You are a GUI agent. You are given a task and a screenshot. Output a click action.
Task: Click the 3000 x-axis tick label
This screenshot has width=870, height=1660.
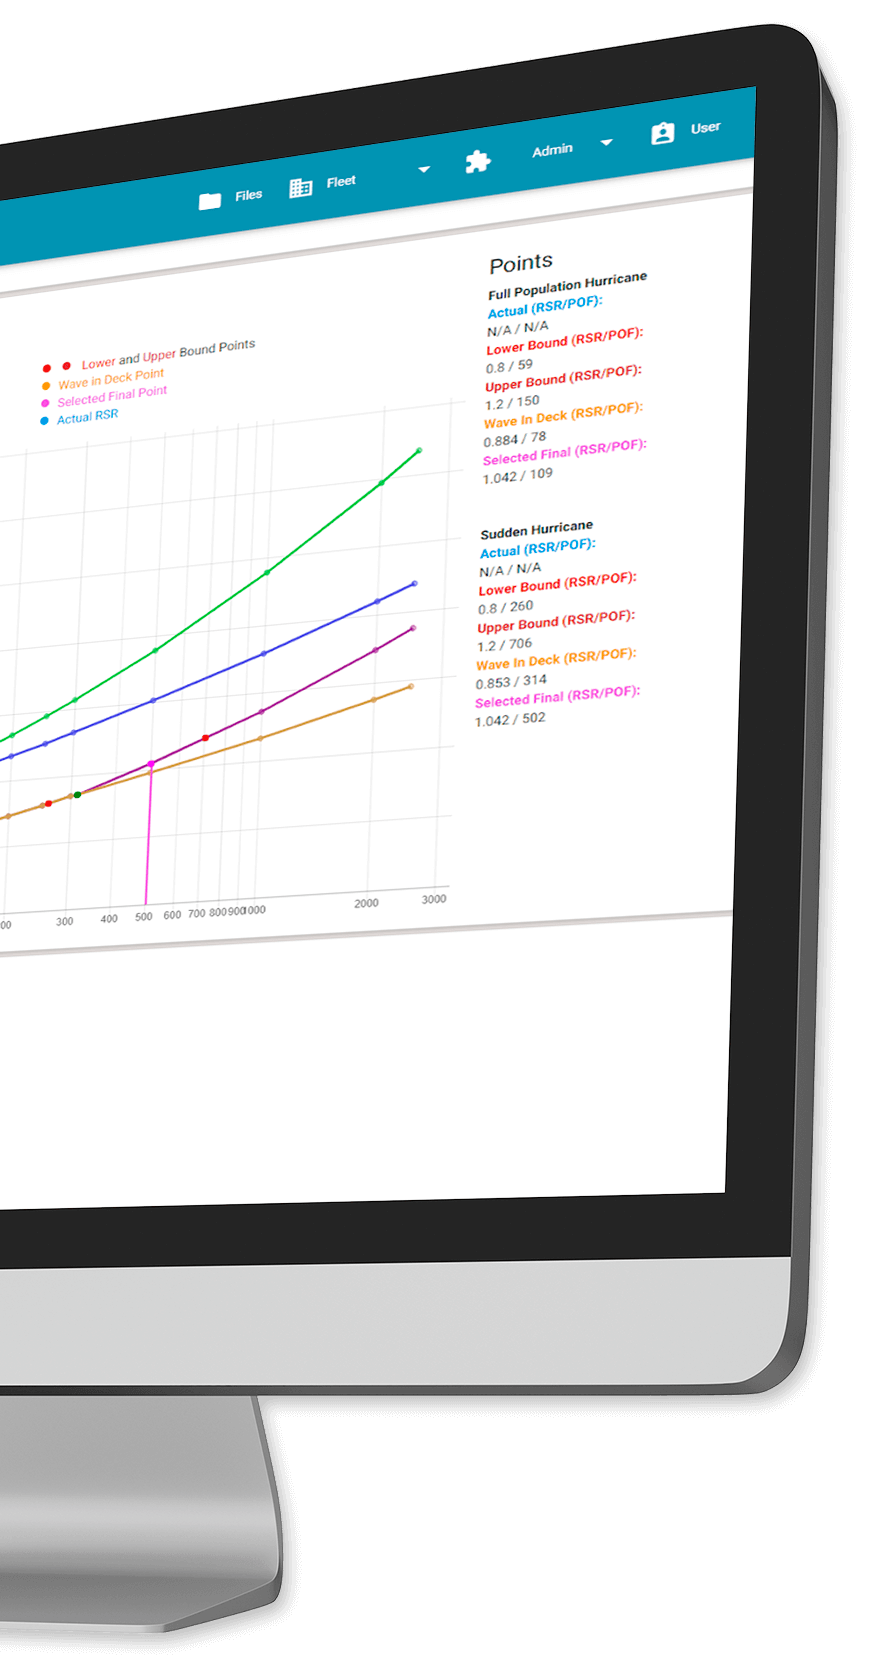pyautogui.click(x=434, y=899)
